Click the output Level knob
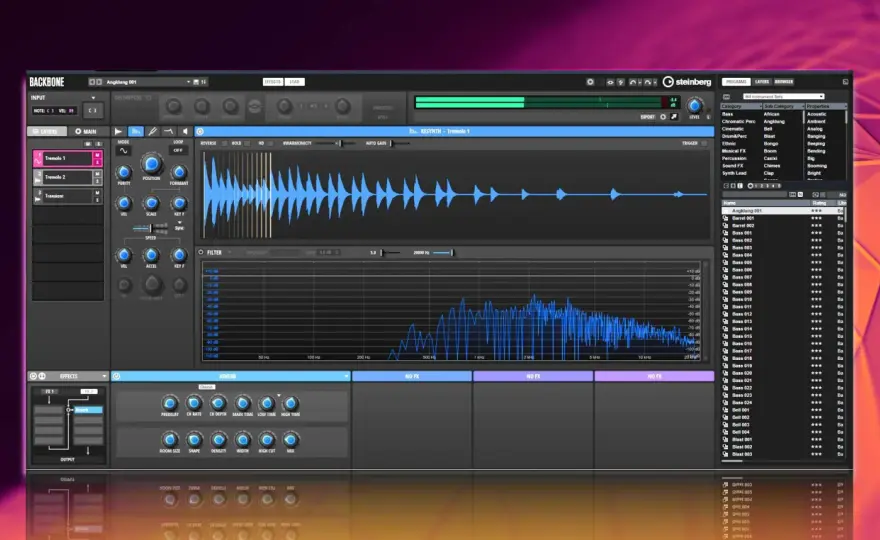This screenshot has height=540, width=880. tap(694, 106)
